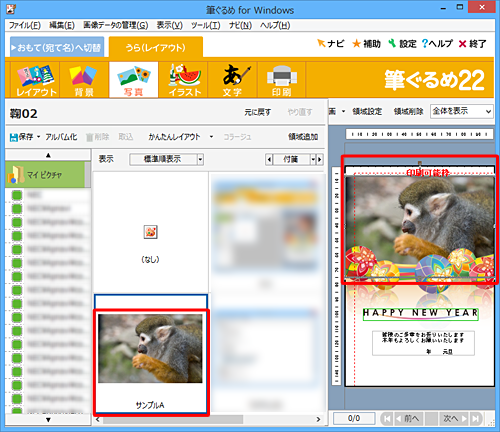Open the ヘルプ(H) menu
Screen dimensions: 500x432
[275, 25]
